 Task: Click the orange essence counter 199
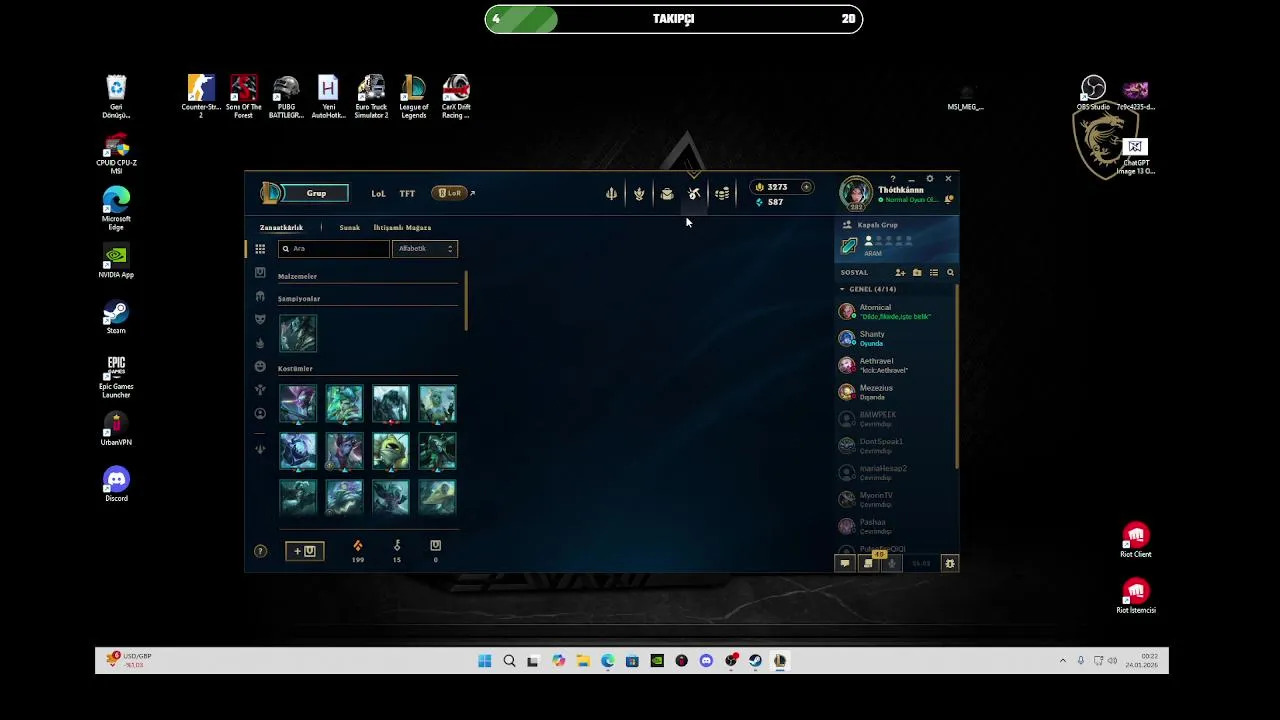pyautogui.click(x=358, y=551)
